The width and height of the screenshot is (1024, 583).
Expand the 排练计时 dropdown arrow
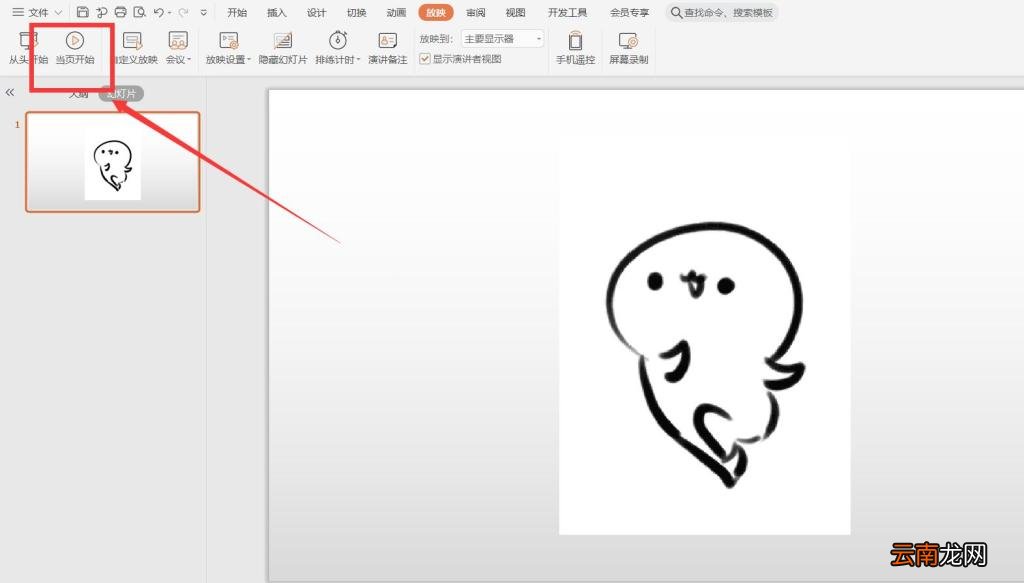click(358, 59)
